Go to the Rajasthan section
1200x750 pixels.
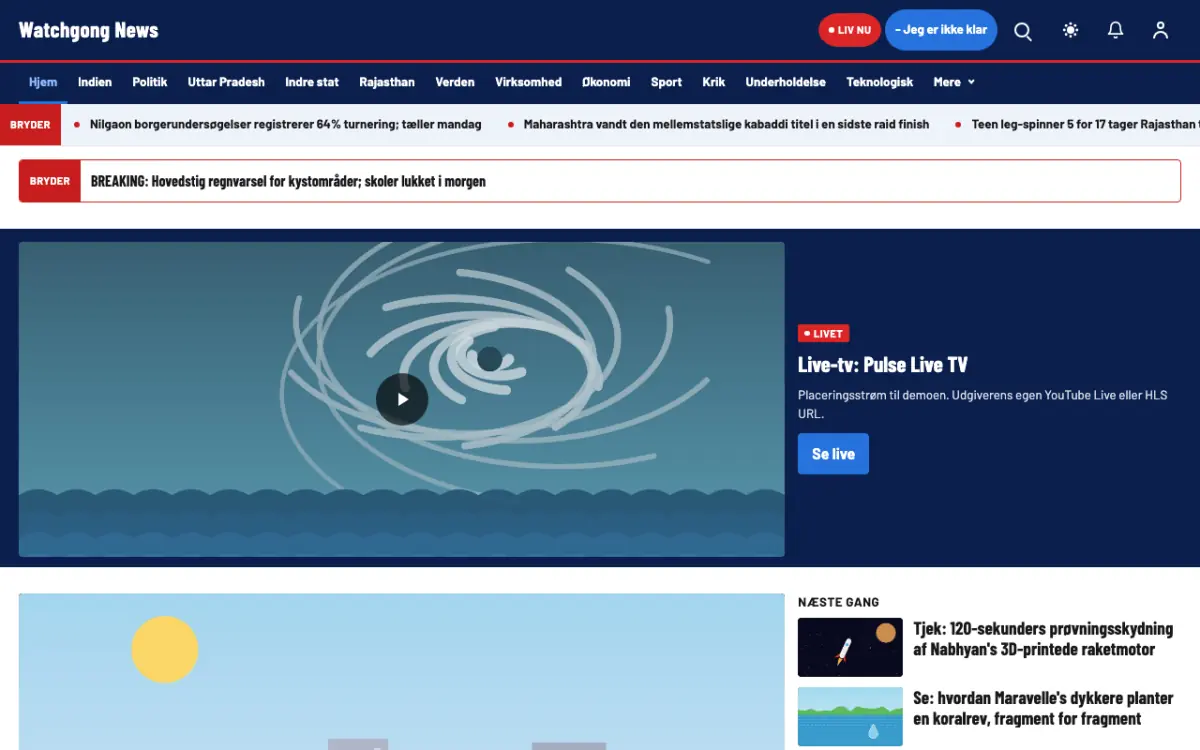(387, 82)
